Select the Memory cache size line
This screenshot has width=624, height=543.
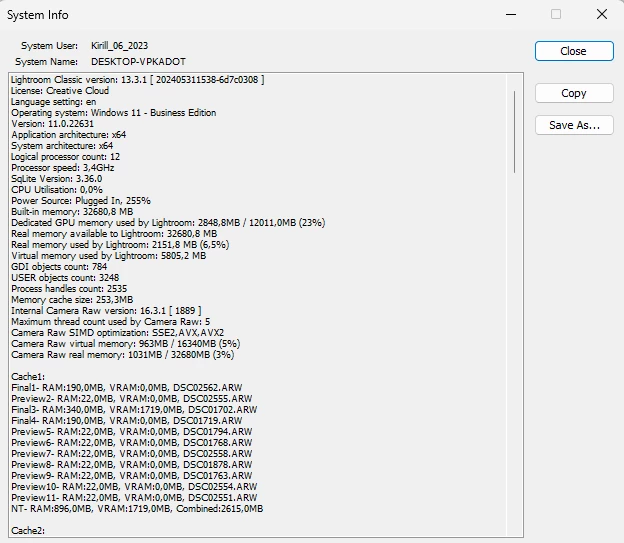click(72, 300)
